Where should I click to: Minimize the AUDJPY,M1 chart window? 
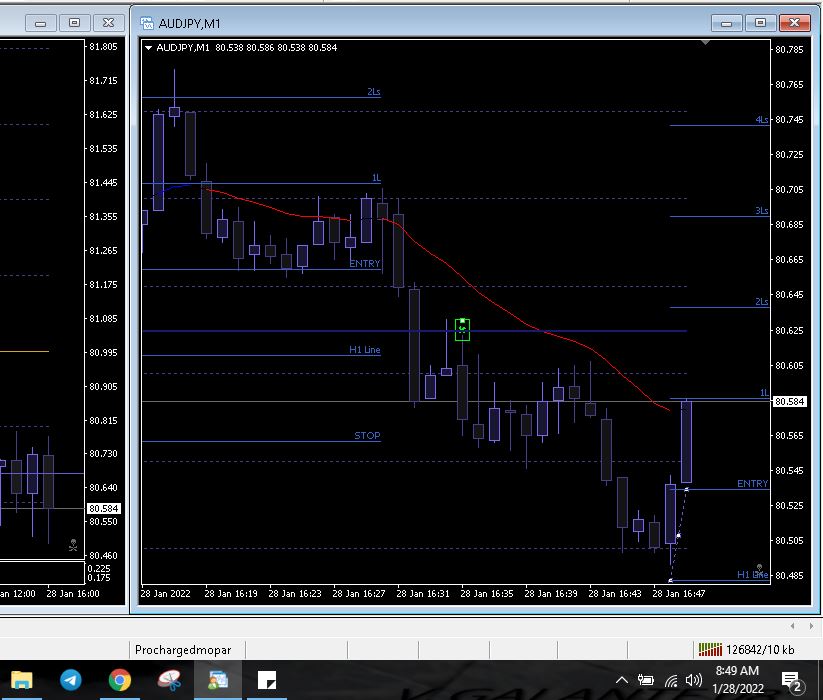click(x=726, y=23)
